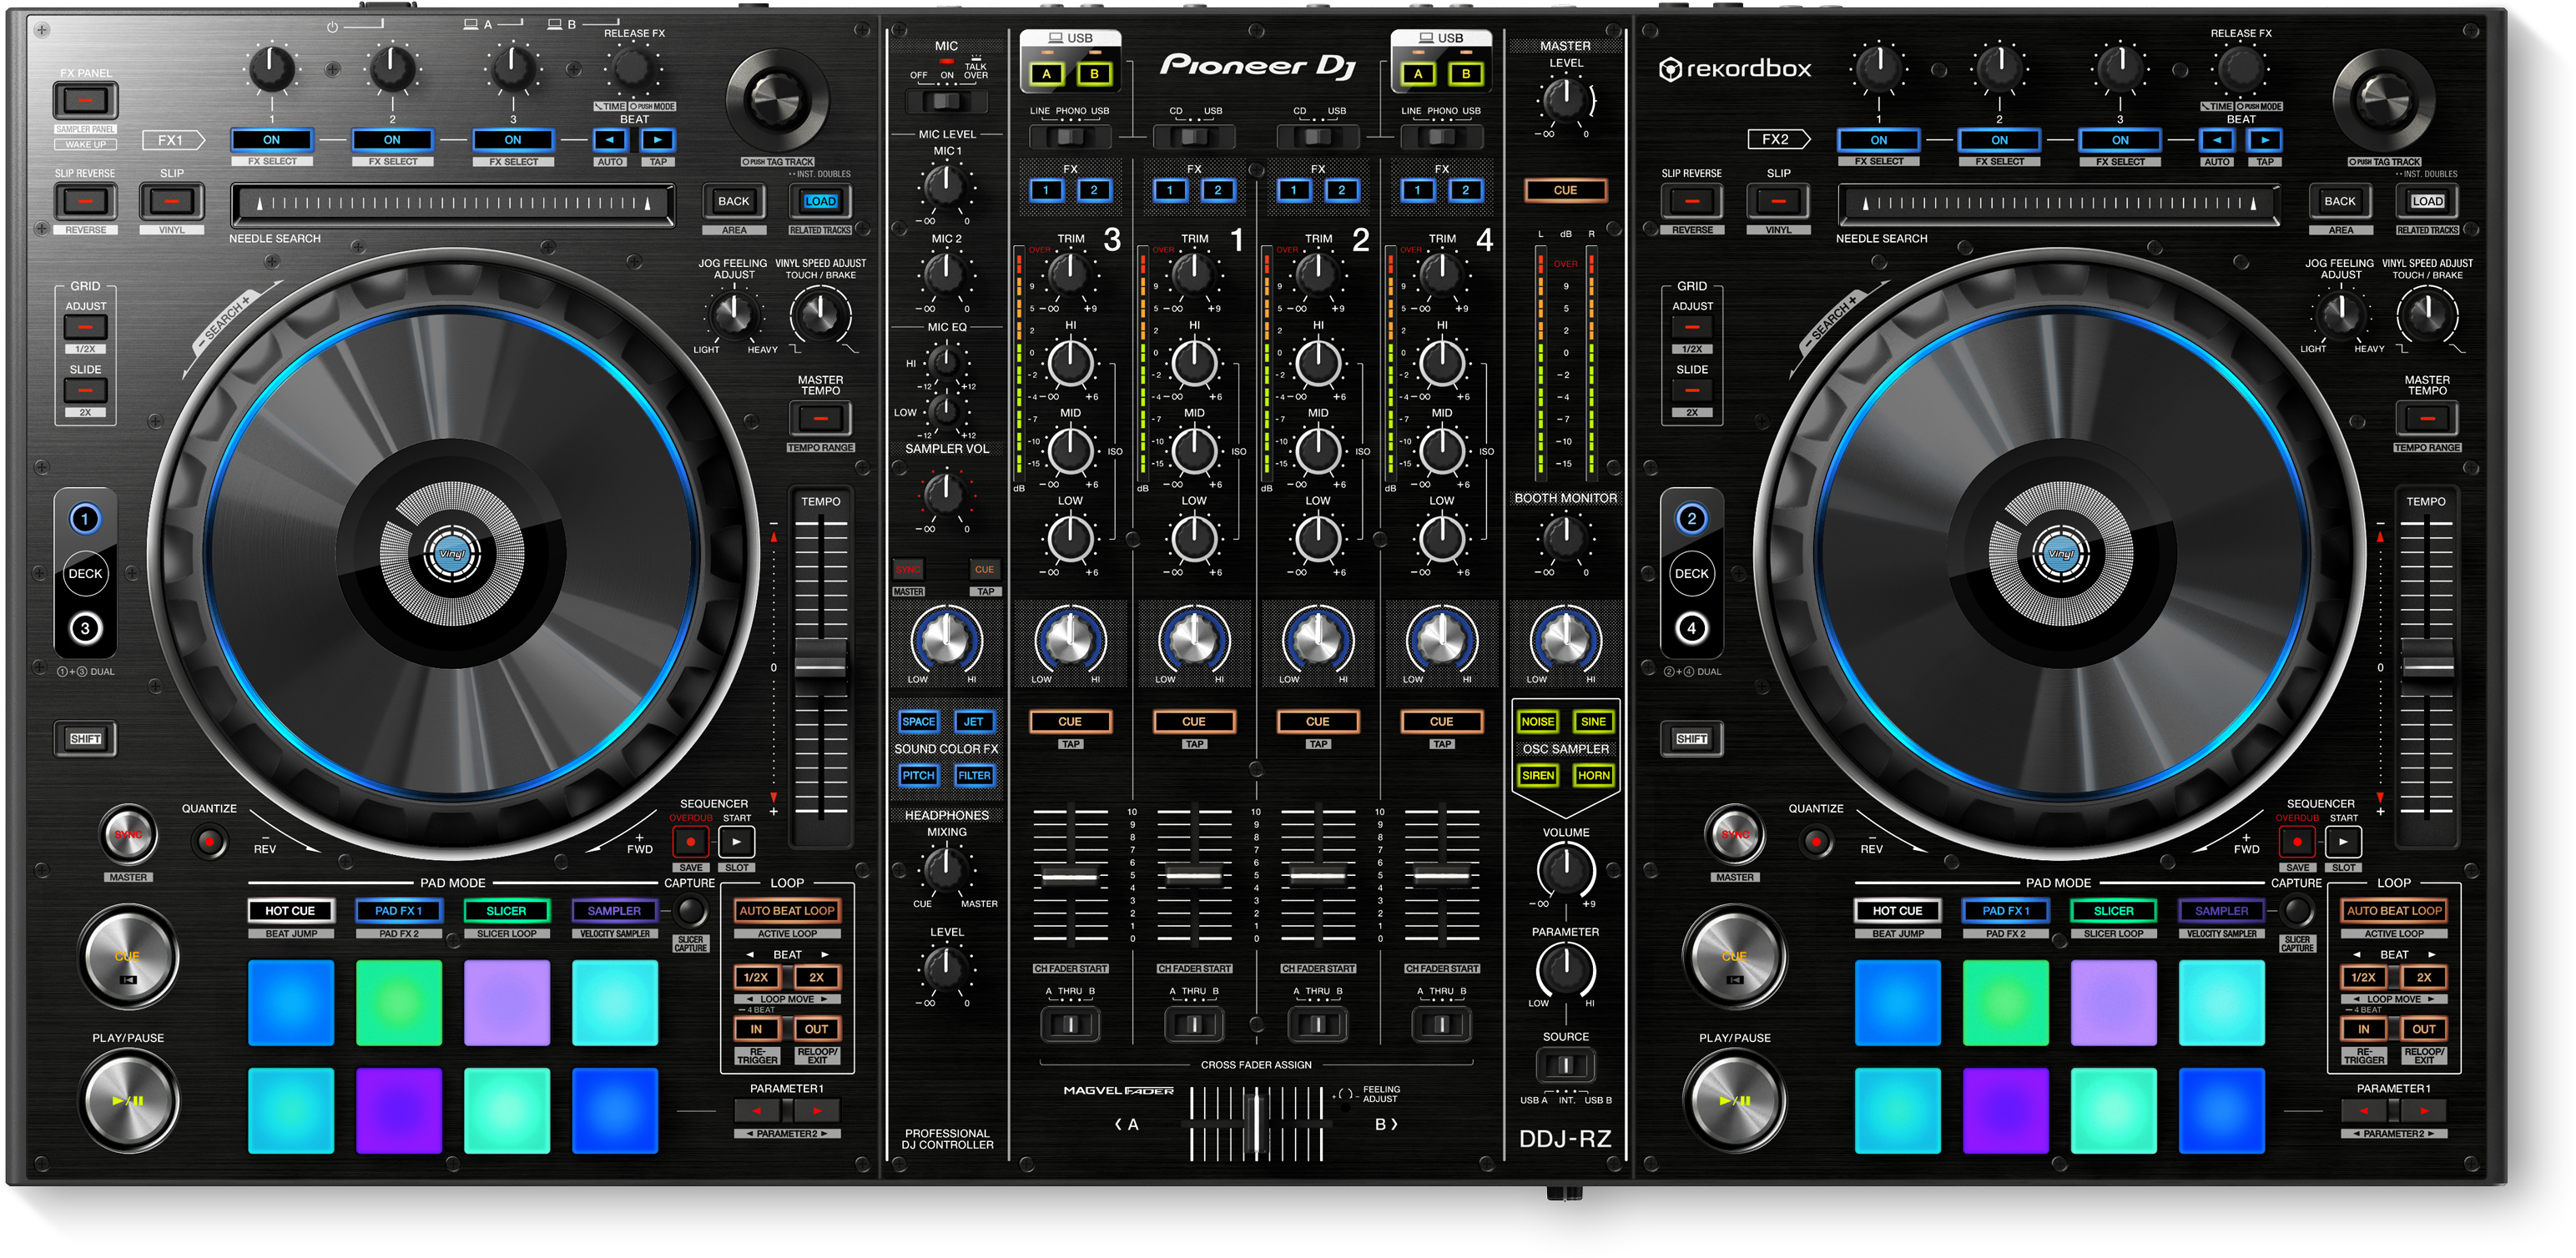Toggle left deck SLIP button
Image resolution: width=2576 pixels, height=1258 pixels.
pos(172,201)
